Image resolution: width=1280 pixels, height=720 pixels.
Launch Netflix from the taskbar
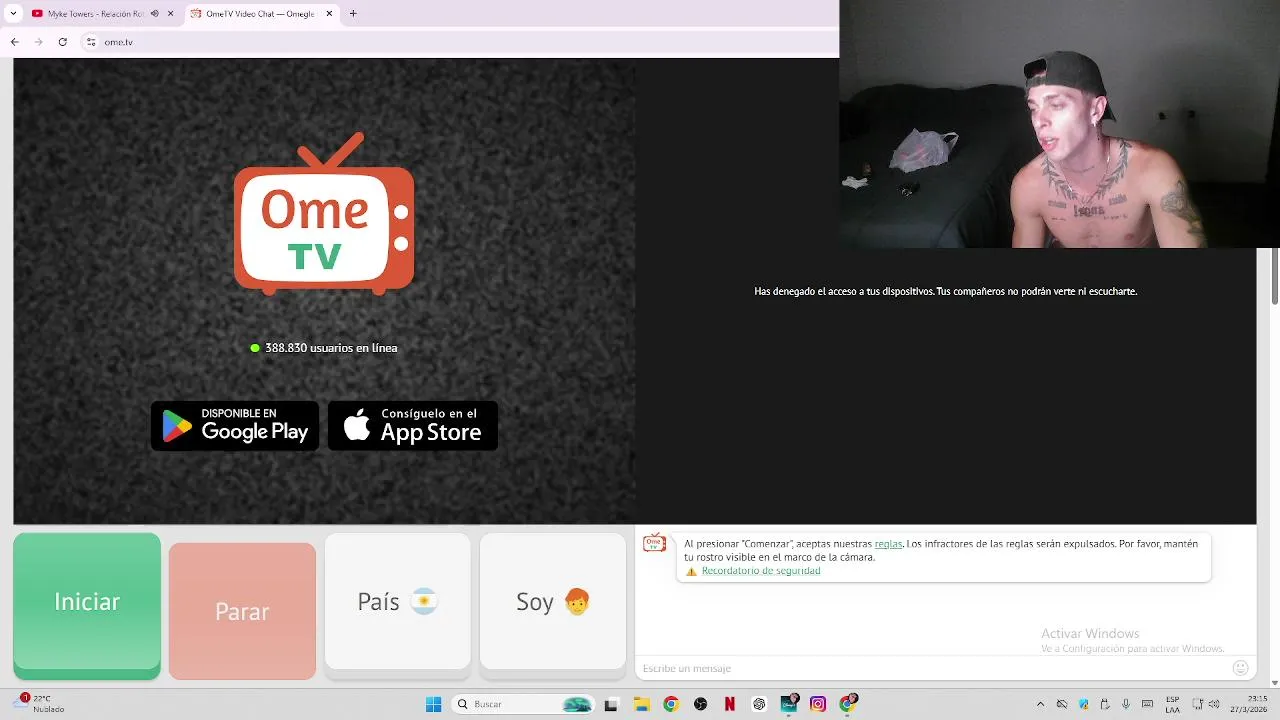coord(730,704)
